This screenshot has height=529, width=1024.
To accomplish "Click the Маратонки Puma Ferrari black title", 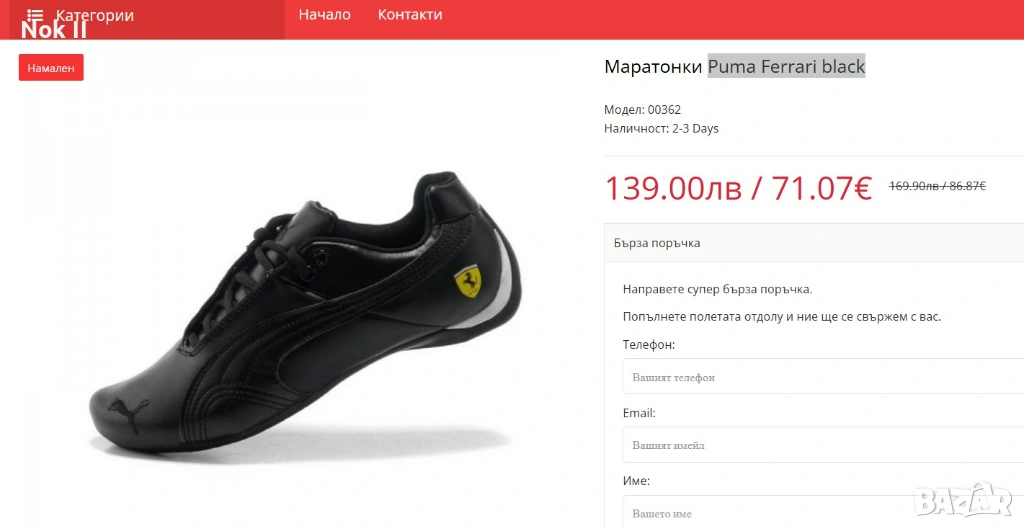I will (735, 66).
